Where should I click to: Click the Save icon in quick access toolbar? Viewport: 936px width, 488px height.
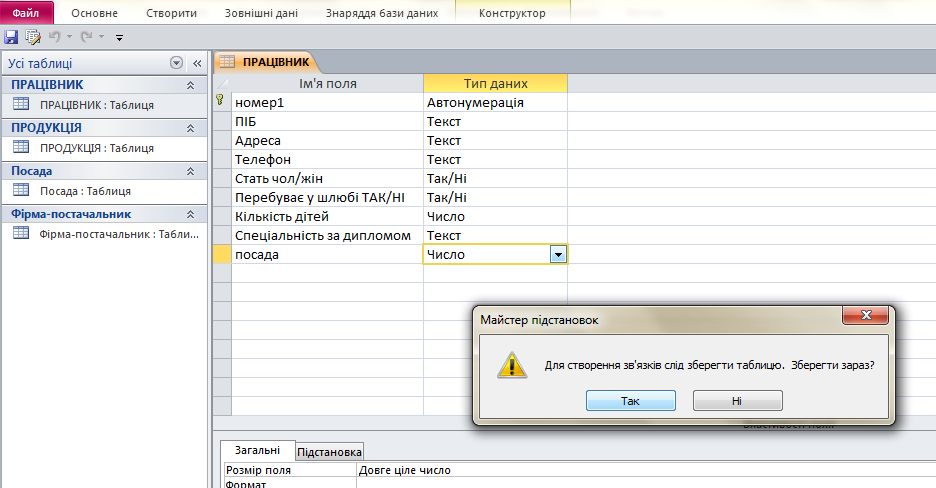point(11,37)
